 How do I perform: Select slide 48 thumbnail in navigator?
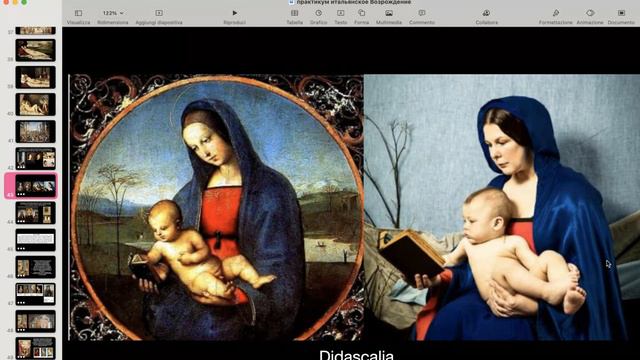click(36, 321)
